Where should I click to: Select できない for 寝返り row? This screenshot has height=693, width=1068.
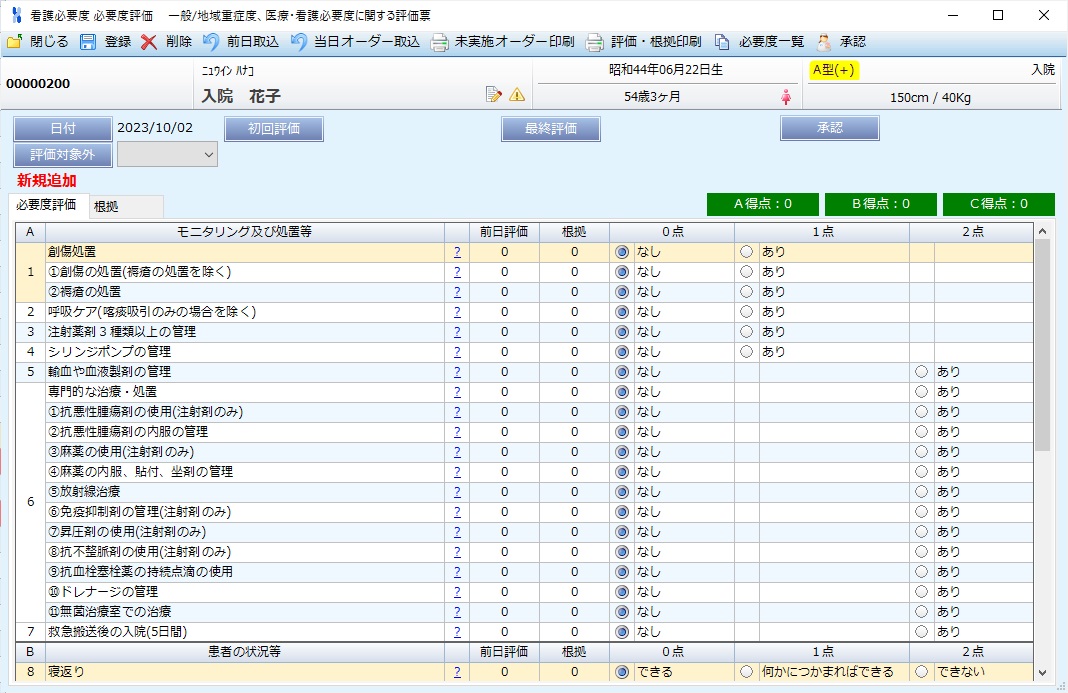coord(921,672)
